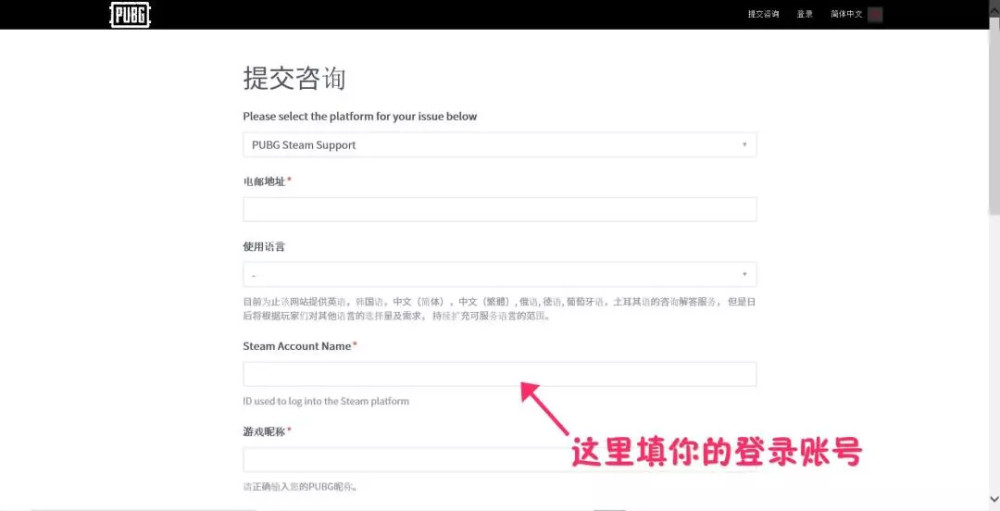Click the Steam Account Name input field
1000x511 pixels.
tap(499, 374)
